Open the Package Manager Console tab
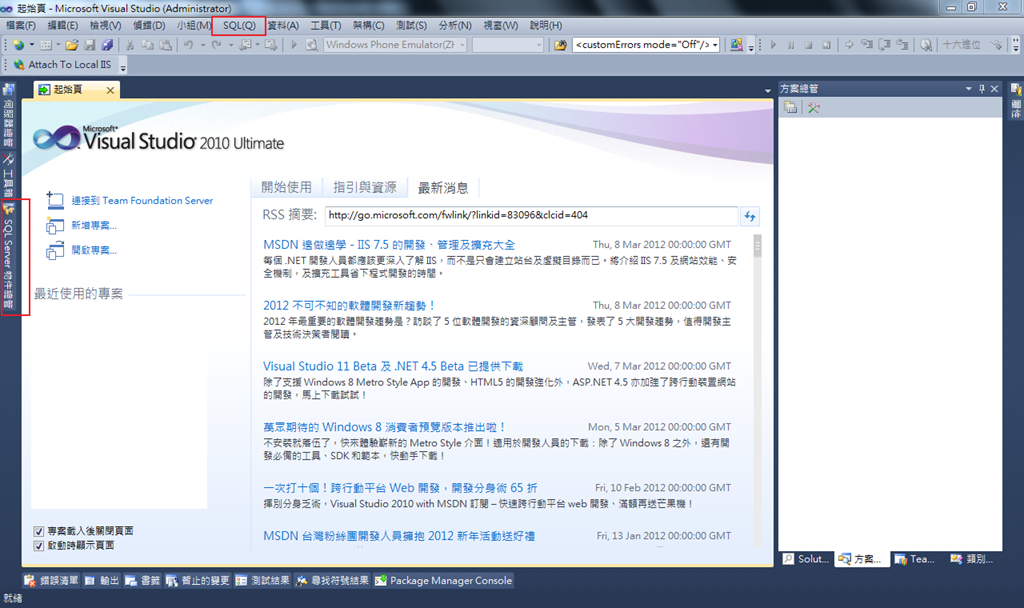 click(x=443, y=581)
